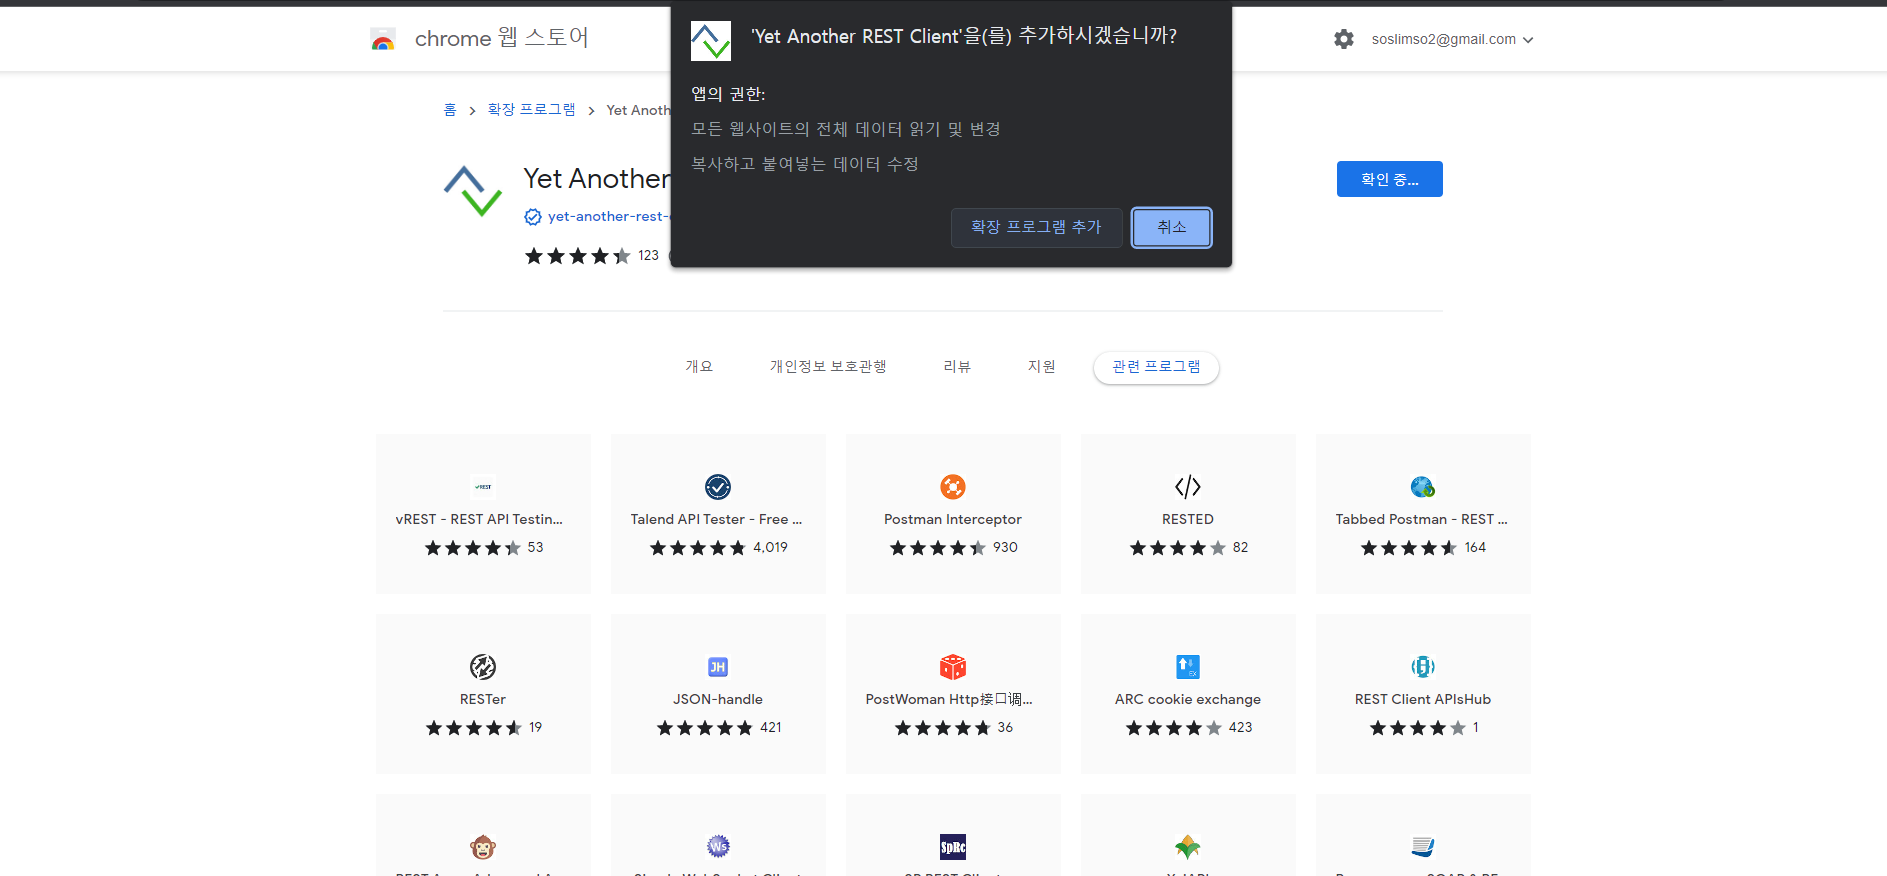Open the Talend API Tester icon
This screenshot has width=1887, height=876.
click(718, 487)
